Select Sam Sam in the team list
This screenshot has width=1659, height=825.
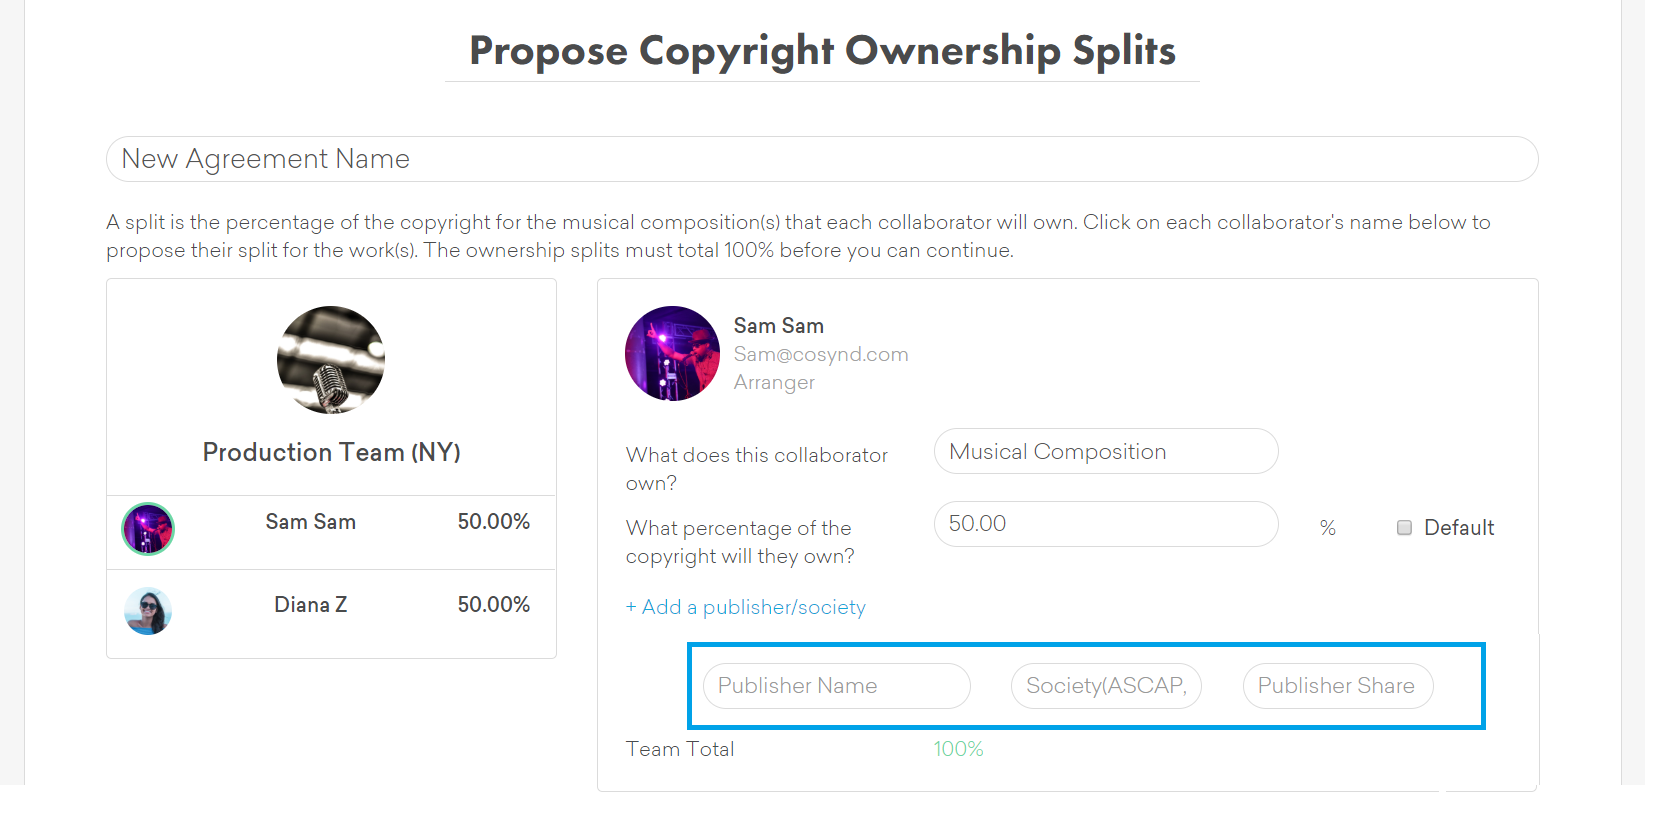click(310, 522)
